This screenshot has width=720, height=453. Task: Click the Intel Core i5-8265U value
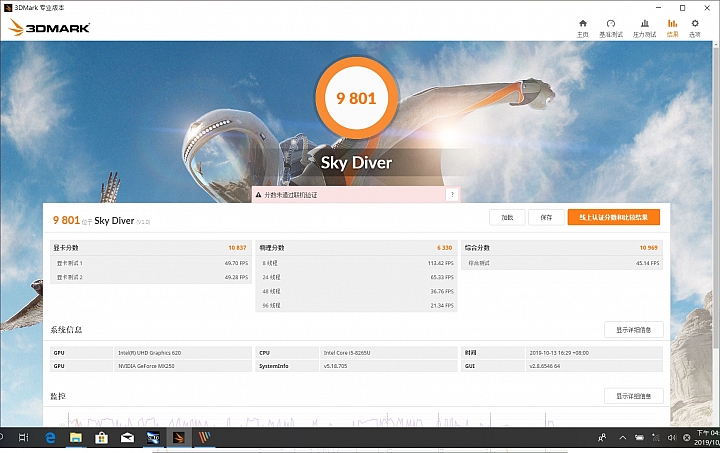347,353
